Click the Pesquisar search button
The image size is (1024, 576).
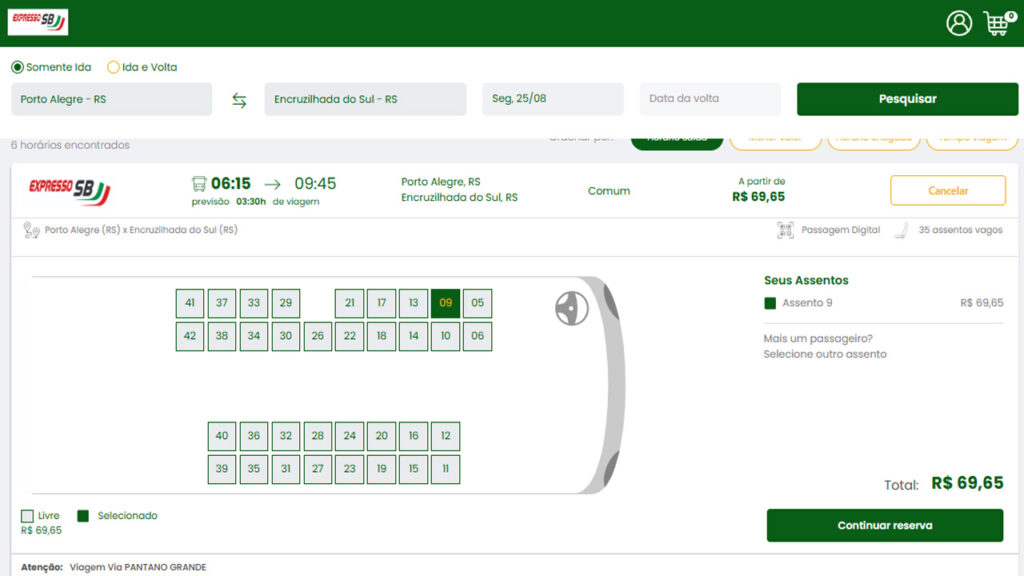click(x=907, y=99)
